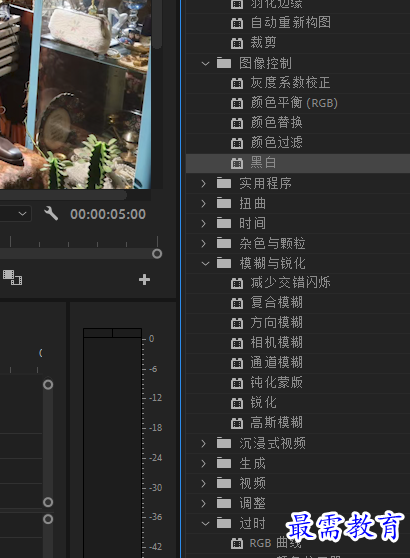The height and width of the screenshot is (558, 410).
Task: Select the 钝化蒙版 effect
Action: [277, 383]
